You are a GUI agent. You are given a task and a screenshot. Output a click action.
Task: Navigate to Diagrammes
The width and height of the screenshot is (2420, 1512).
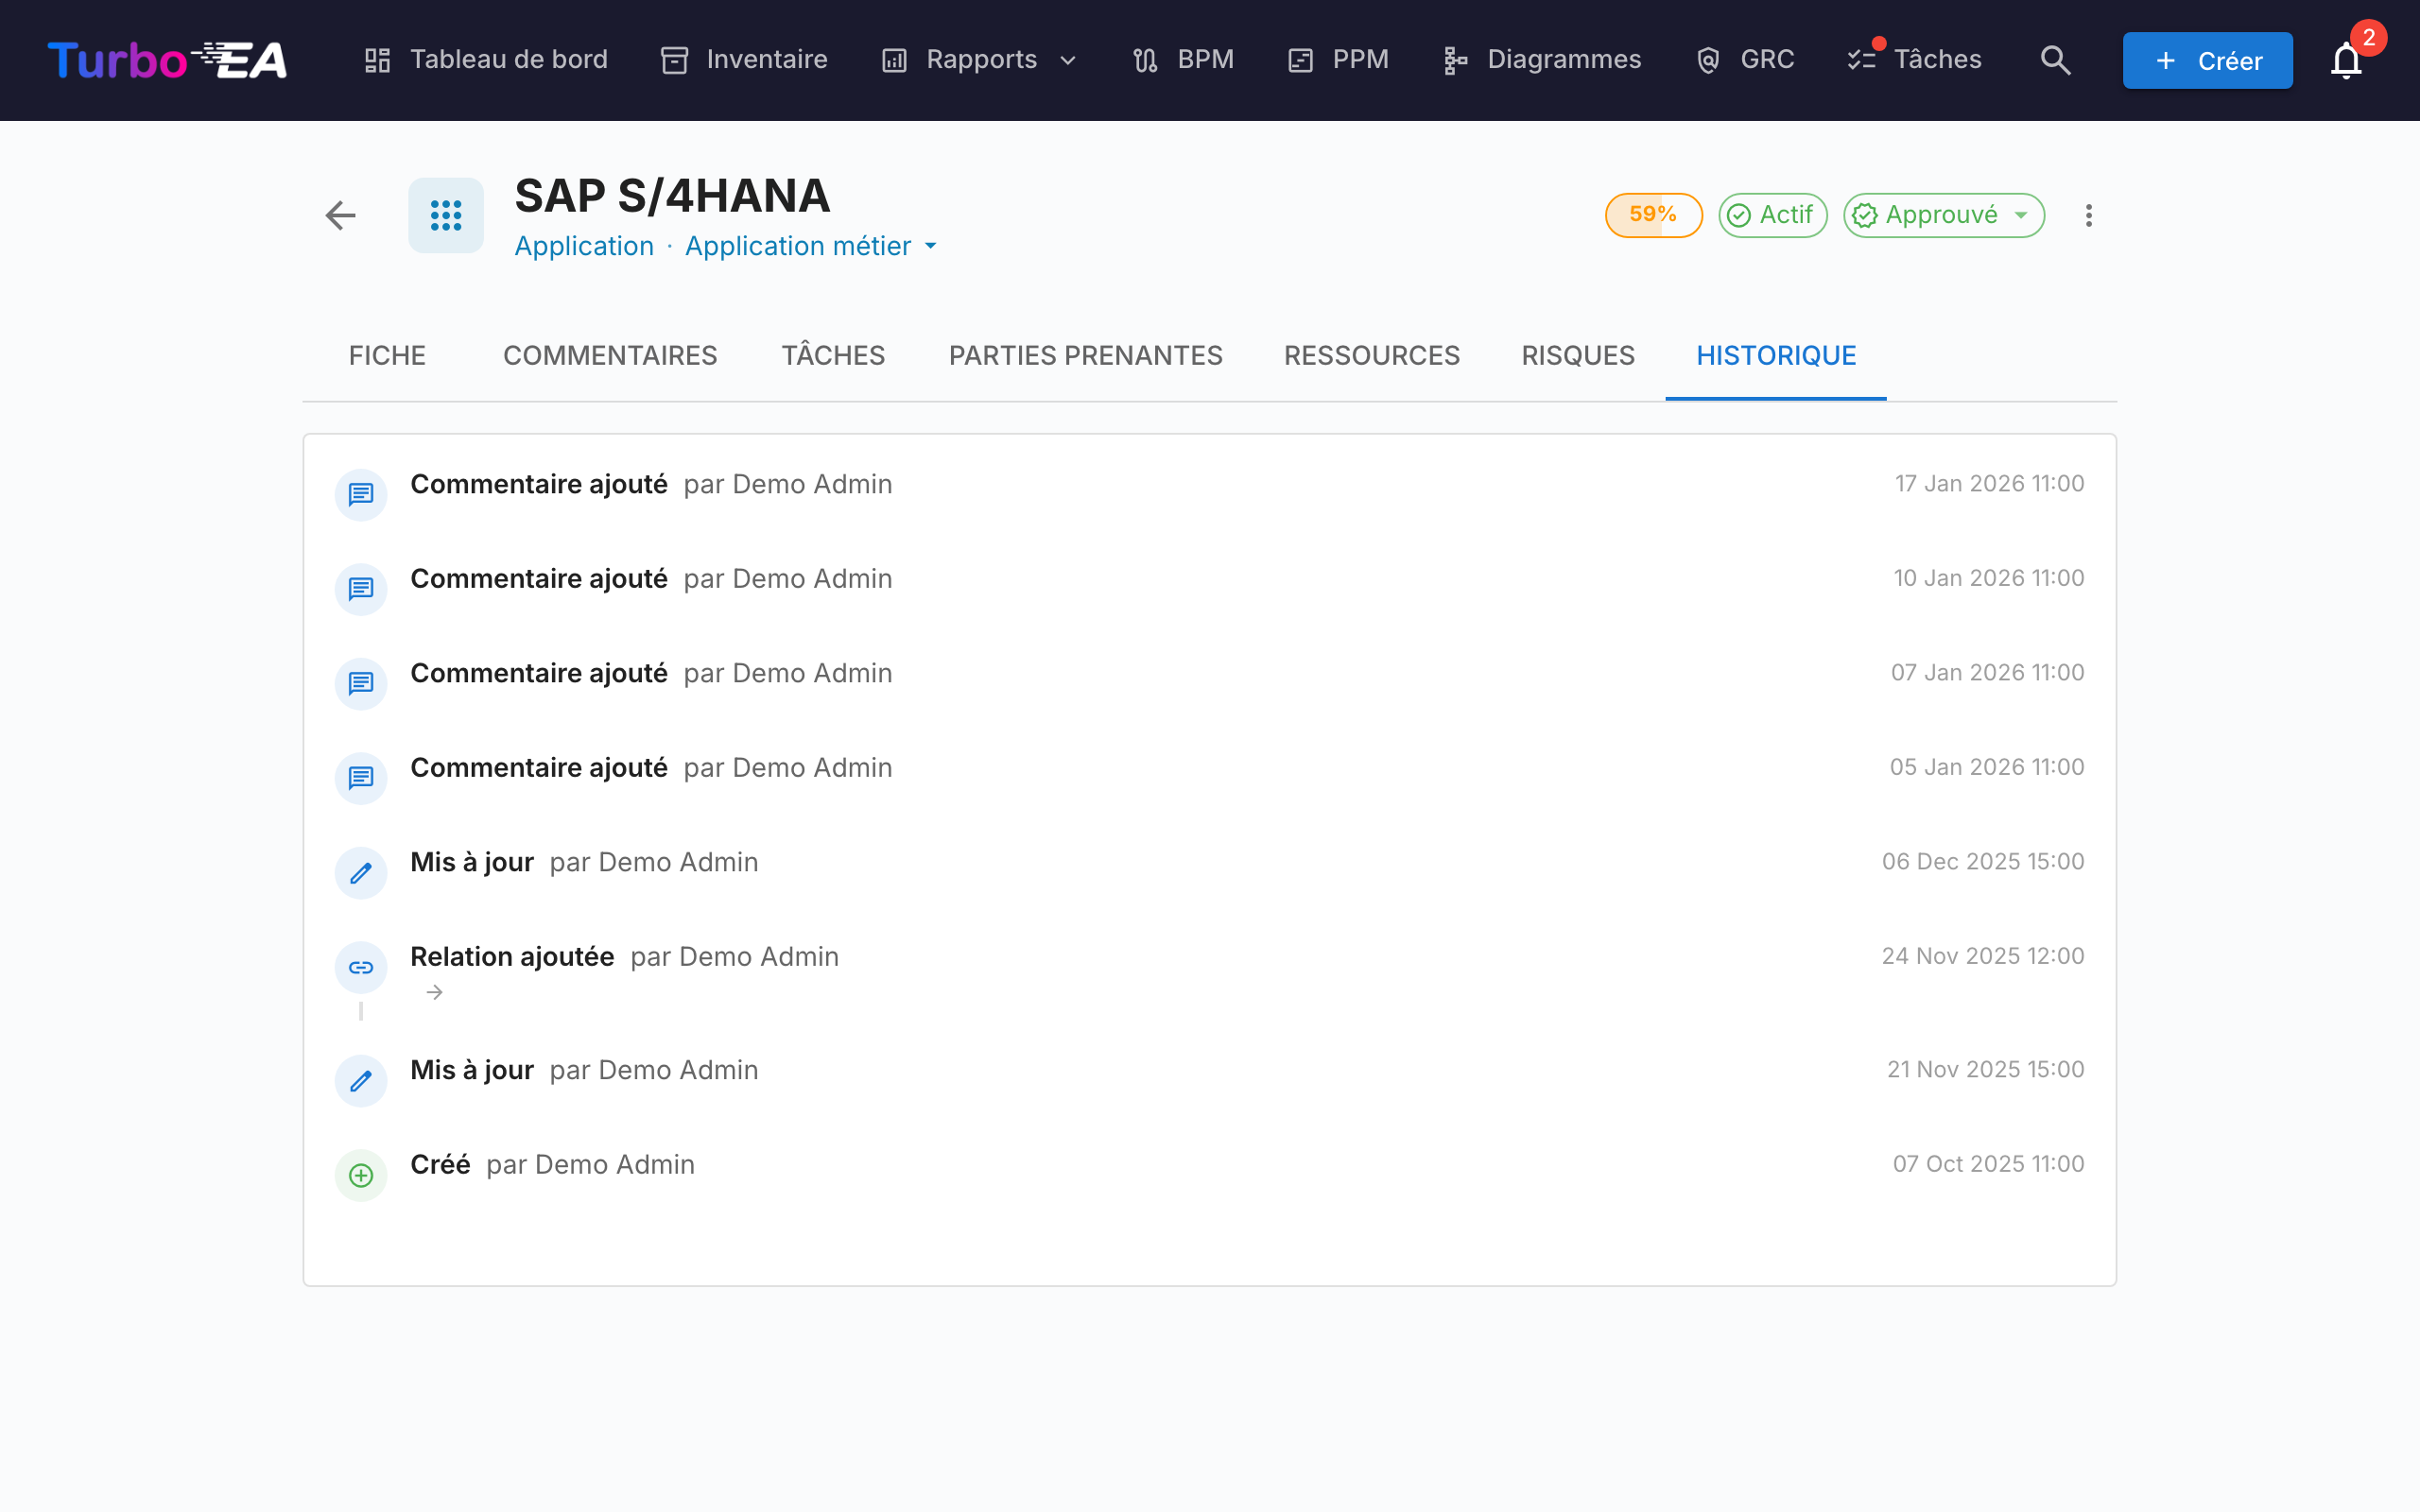1542,60
